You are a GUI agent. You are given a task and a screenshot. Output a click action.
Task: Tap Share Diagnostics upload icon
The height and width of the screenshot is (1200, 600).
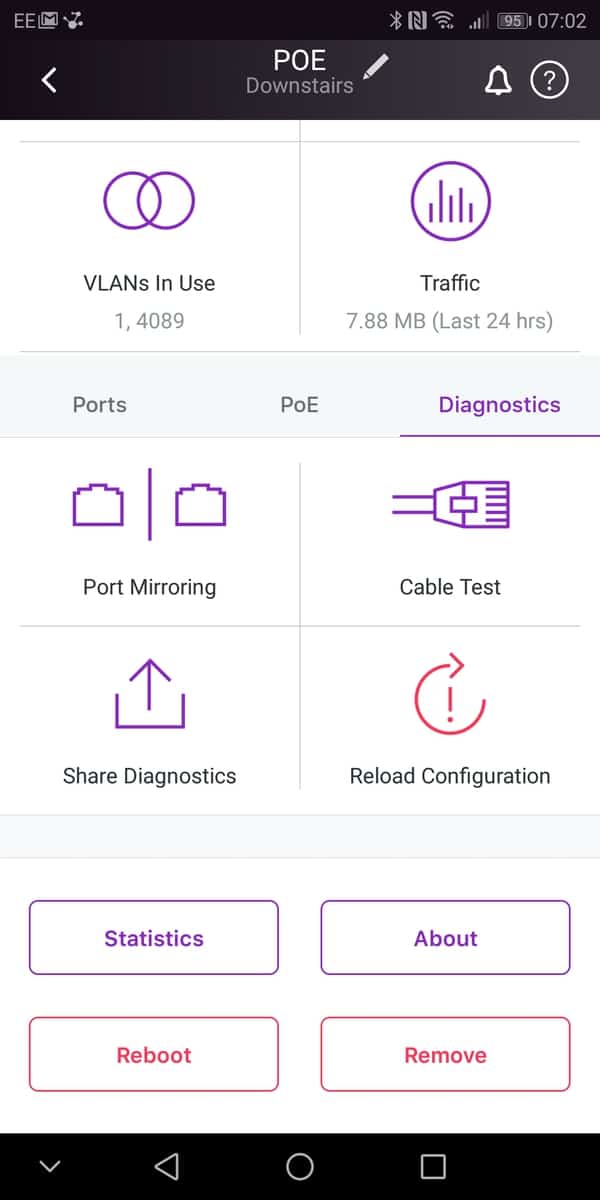point(150,693)
